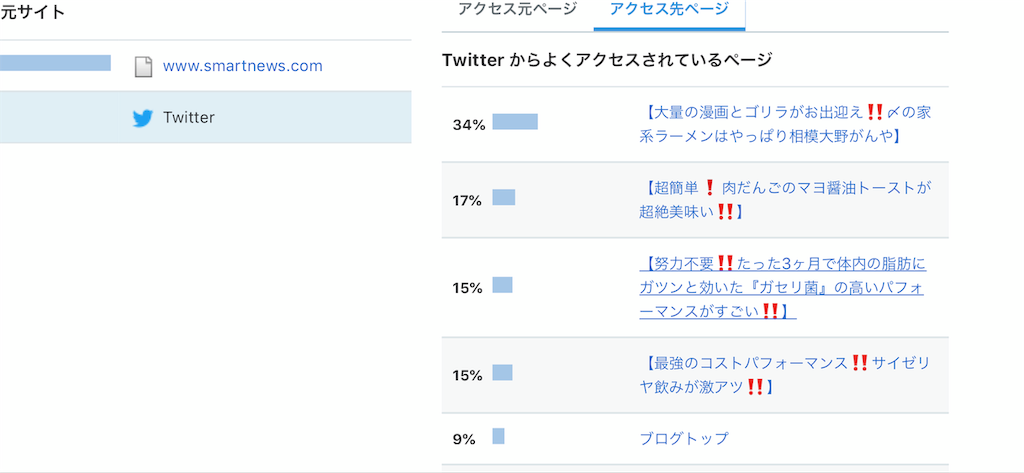Click the 元サイト heading
Viewport: 1024px width, 473px height.
click(x=33, y=12)
